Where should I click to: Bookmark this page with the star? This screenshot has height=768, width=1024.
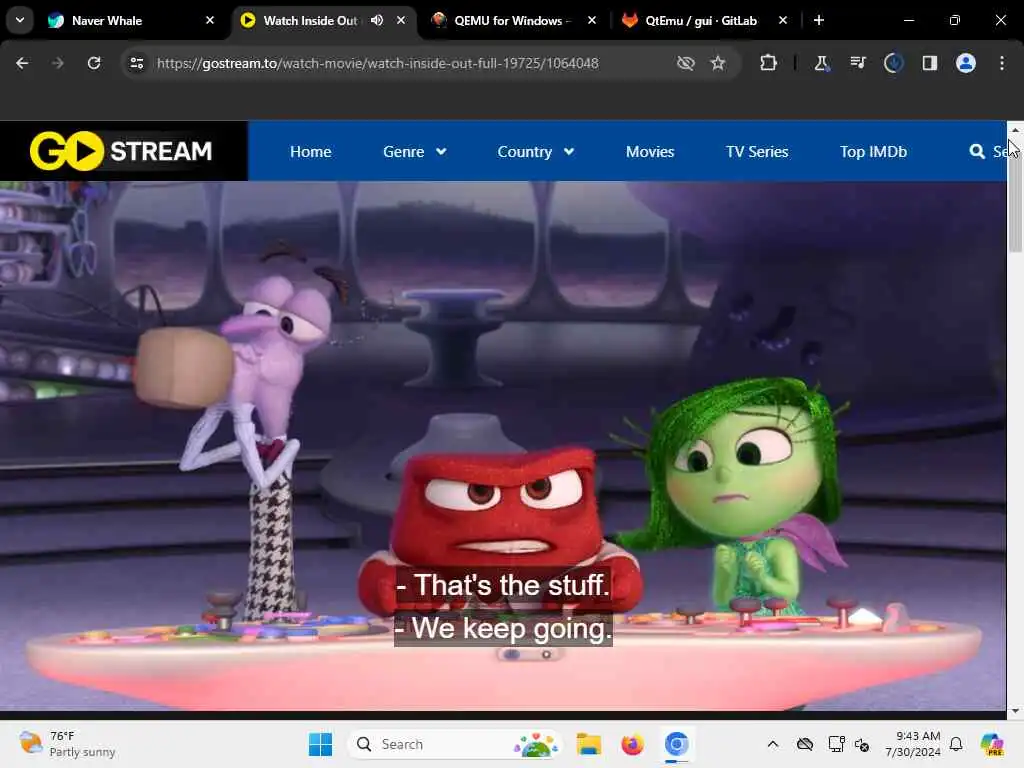(718, 63)
